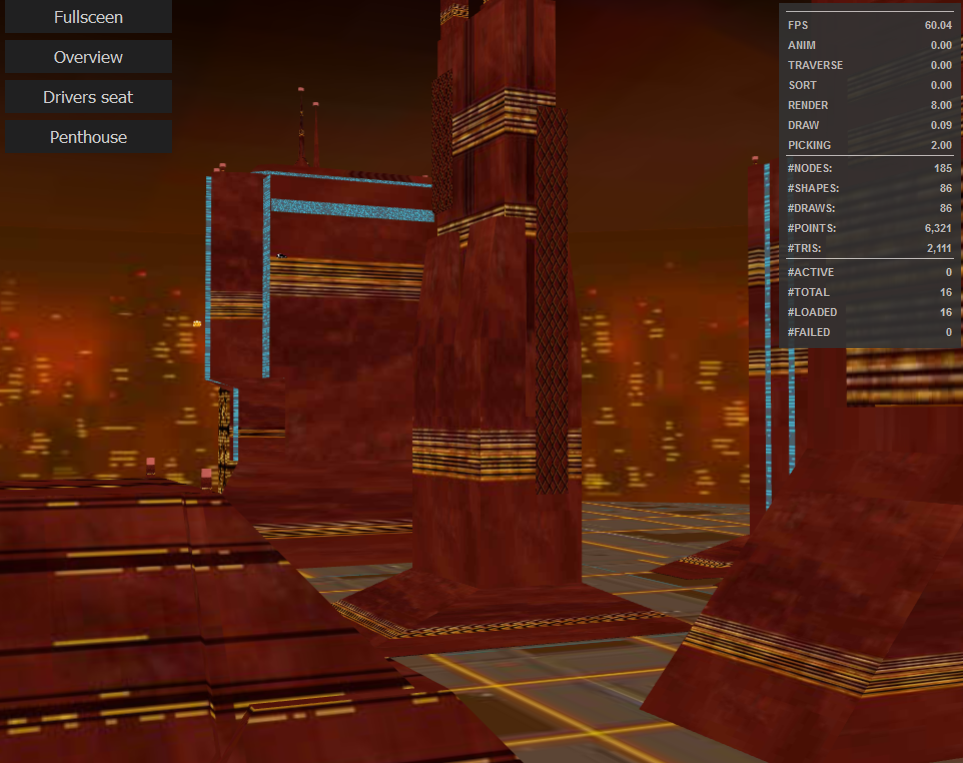Click the ANIM stat row
This screenshot has height=763, width=963.
[x=870, y=45]
